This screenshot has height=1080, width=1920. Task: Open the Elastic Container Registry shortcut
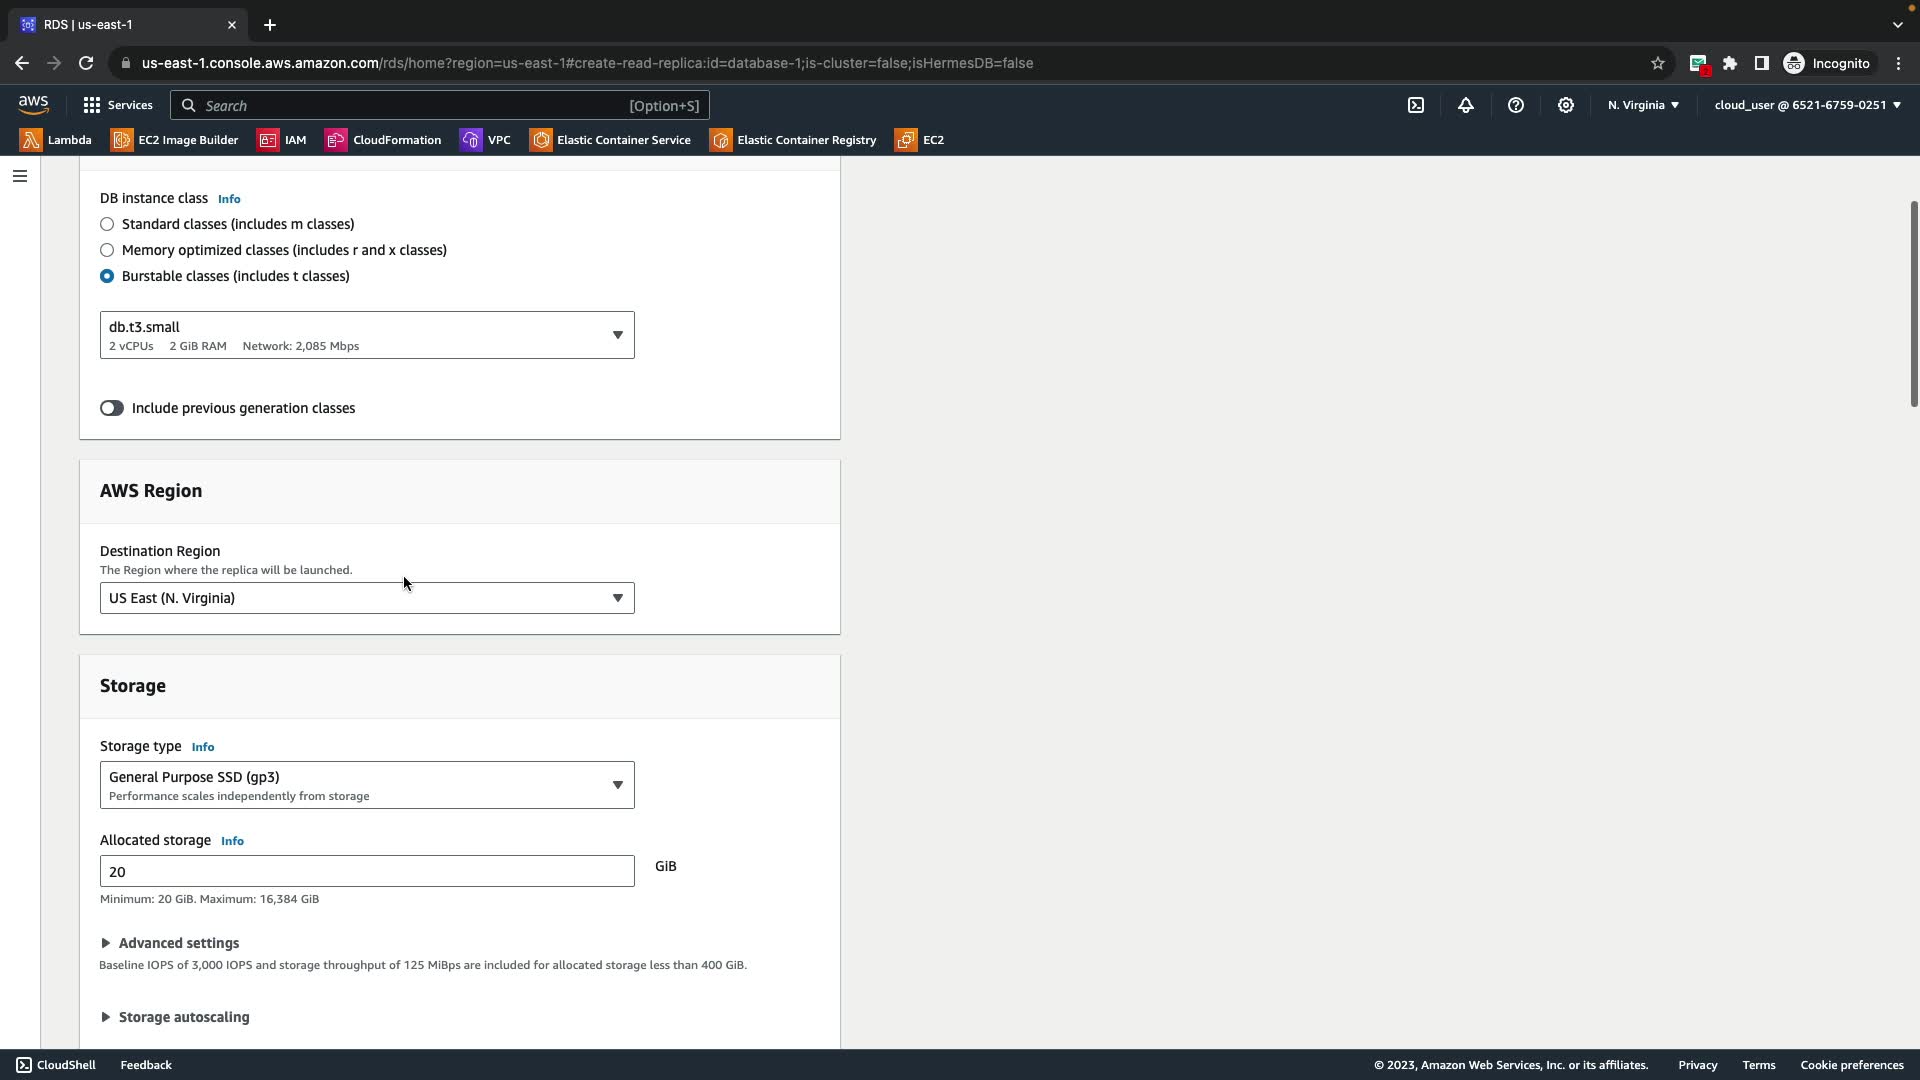pyautogui.click(x=793, y=140)
